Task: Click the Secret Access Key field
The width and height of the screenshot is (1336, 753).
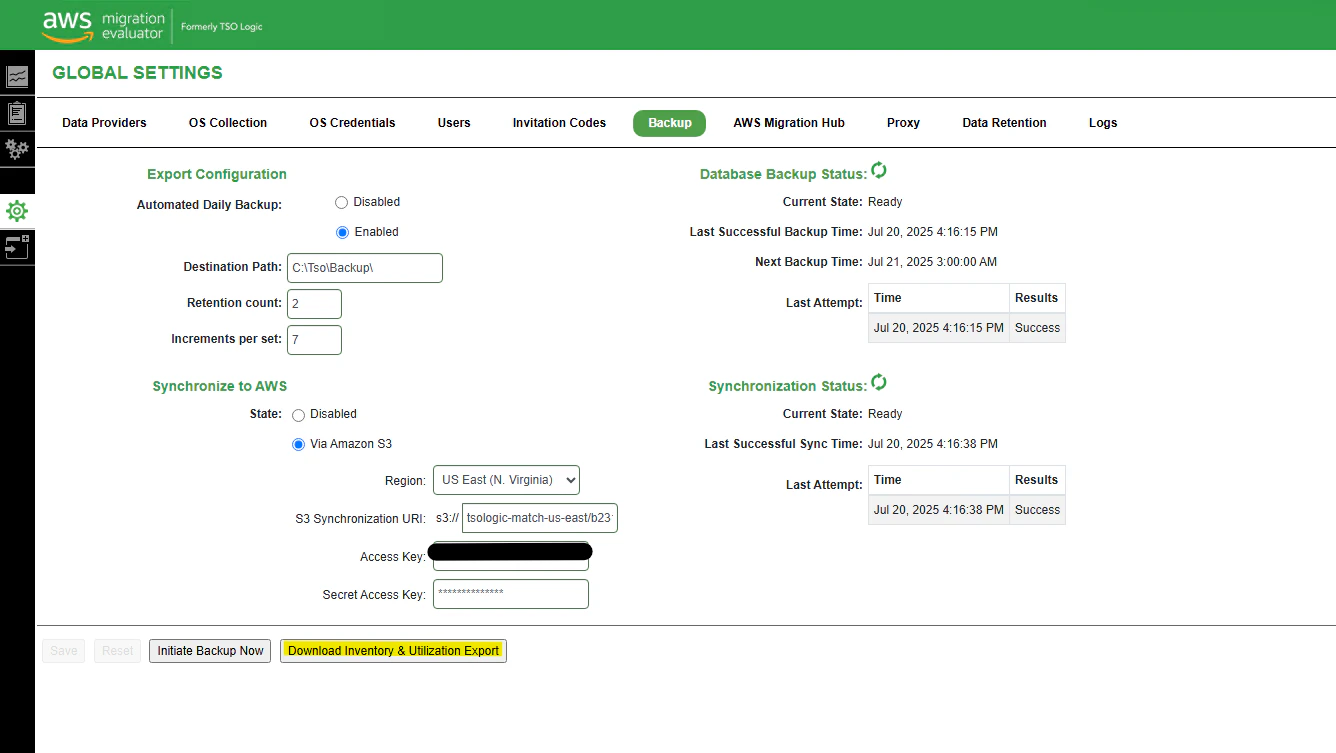Action: pos(510,594)
